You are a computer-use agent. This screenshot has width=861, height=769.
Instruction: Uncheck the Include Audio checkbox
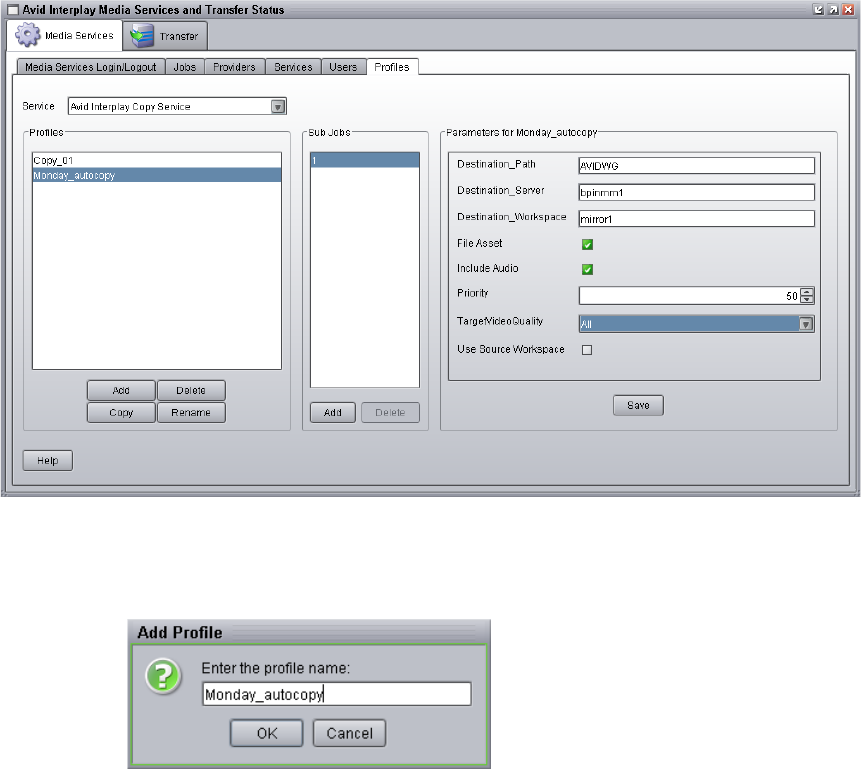click(x=587, y=269)
